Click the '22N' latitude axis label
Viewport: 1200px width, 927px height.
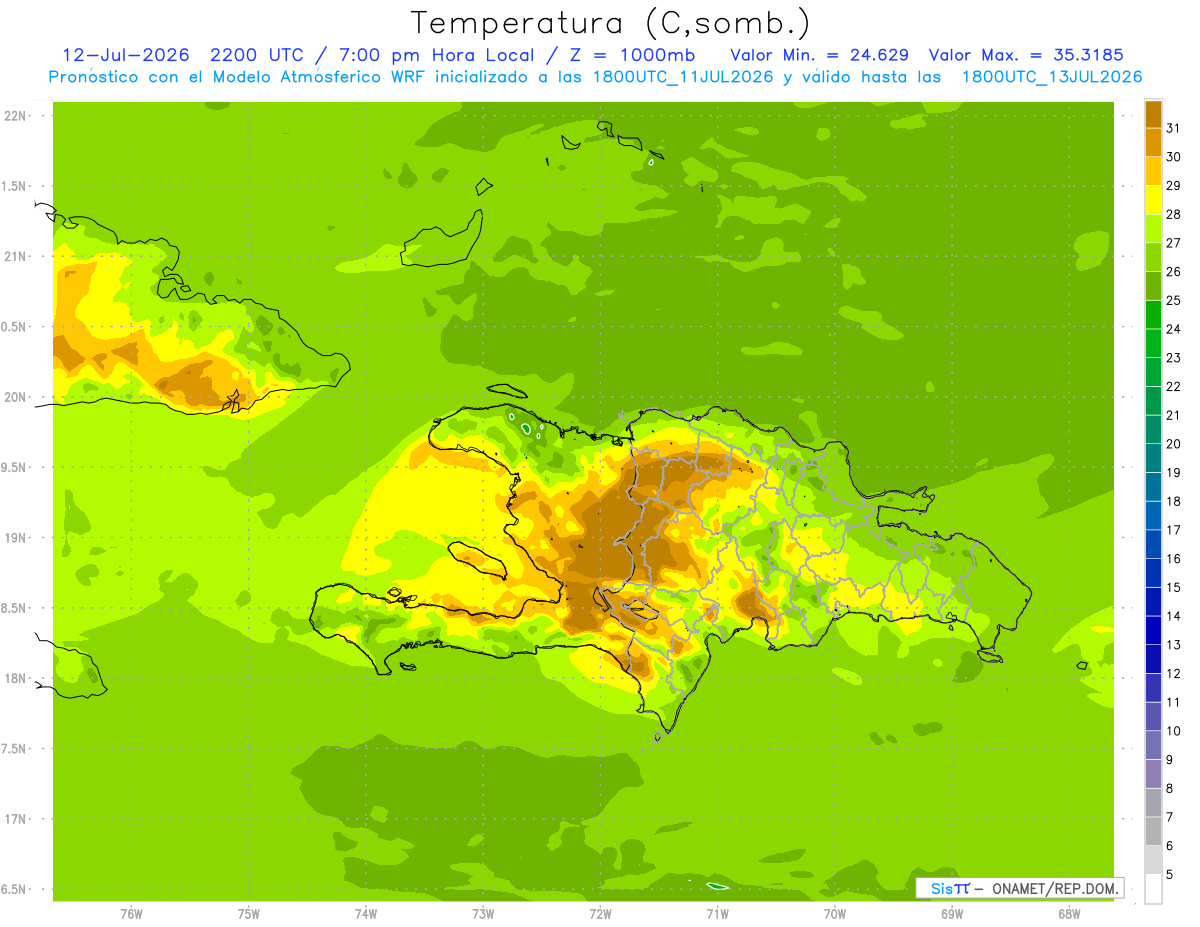click(x=15, y=116)
